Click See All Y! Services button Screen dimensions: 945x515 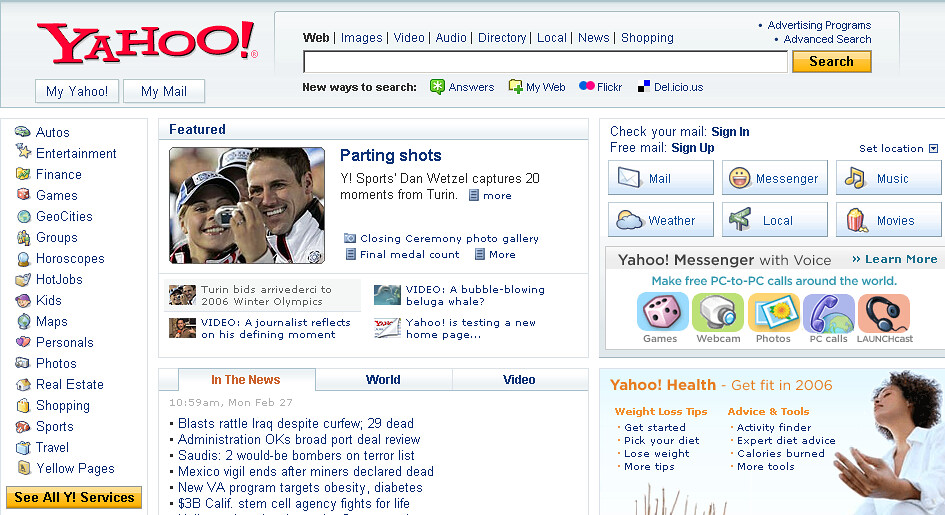(x=74, y=498)
